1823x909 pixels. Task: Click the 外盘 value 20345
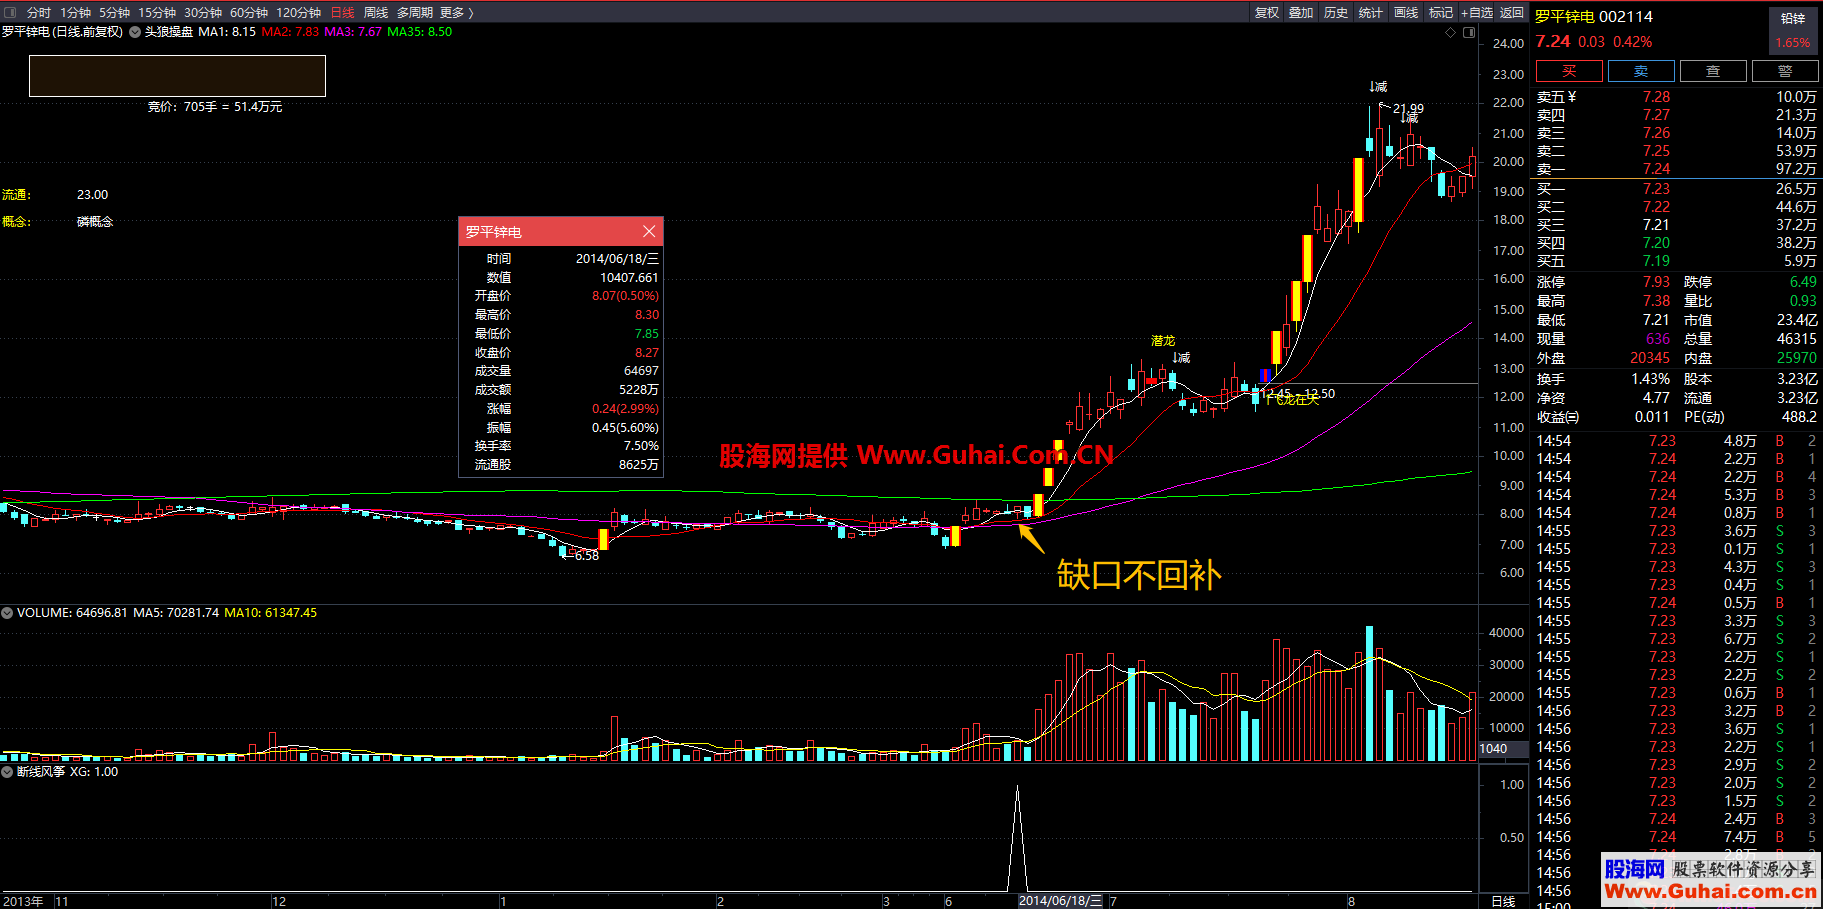click(1650, 358)
